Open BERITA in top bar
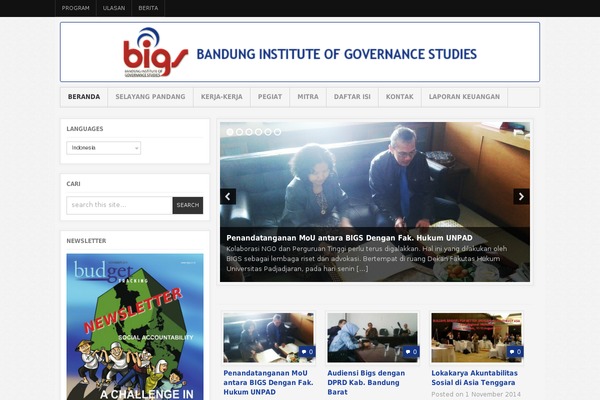Screen dimensions: 600x400 tap(148, 8)
